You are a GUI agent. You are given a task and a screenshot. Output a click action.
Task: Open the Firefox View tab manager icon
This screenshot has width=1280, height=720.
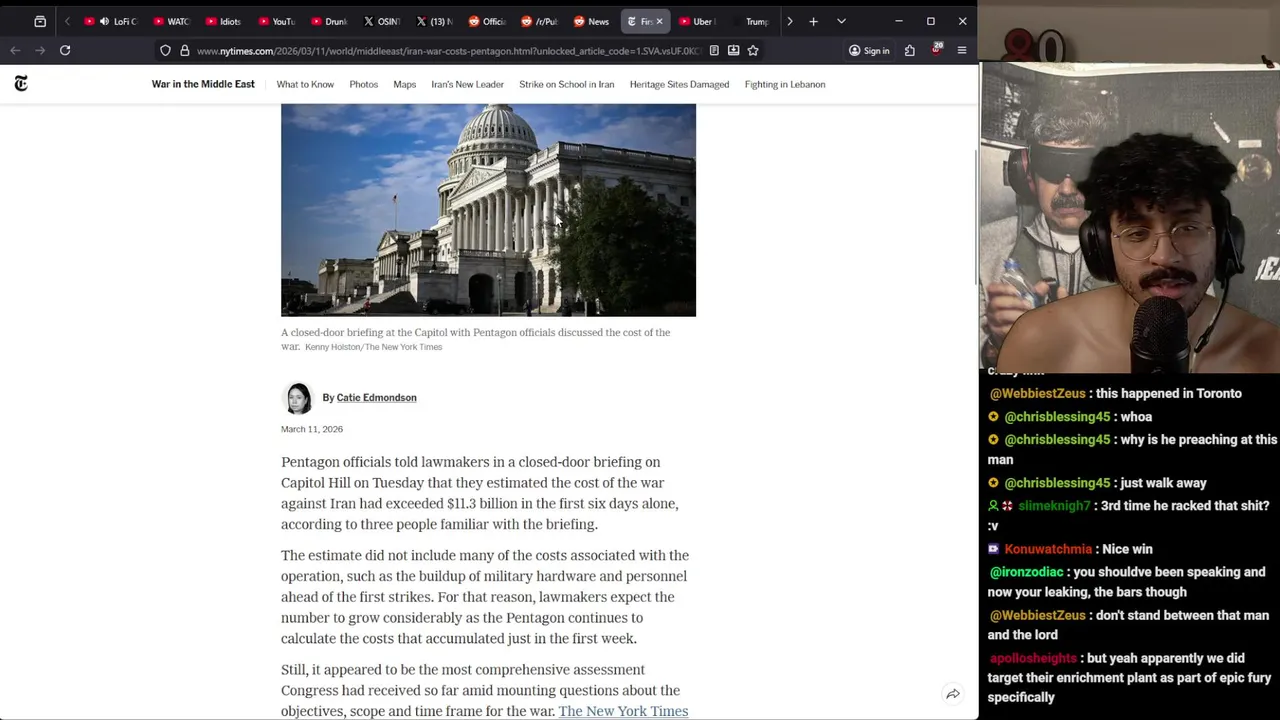point(40,21)
